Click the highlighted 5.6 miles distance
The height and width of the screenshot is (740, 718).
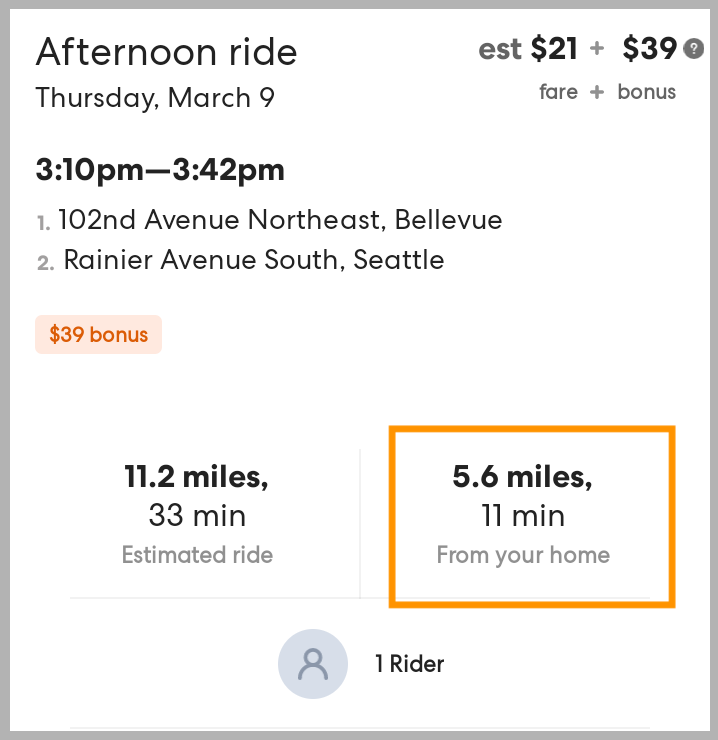522,477
